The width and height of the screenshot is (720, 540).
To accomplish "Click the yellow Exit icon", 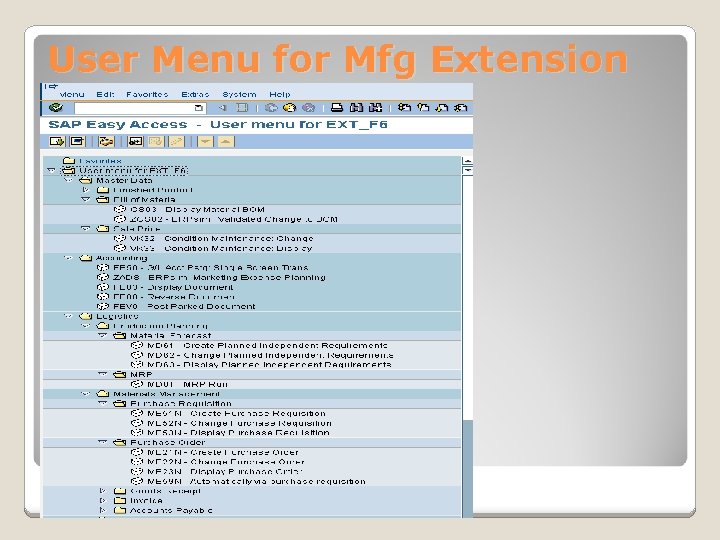I will point(290,107).
